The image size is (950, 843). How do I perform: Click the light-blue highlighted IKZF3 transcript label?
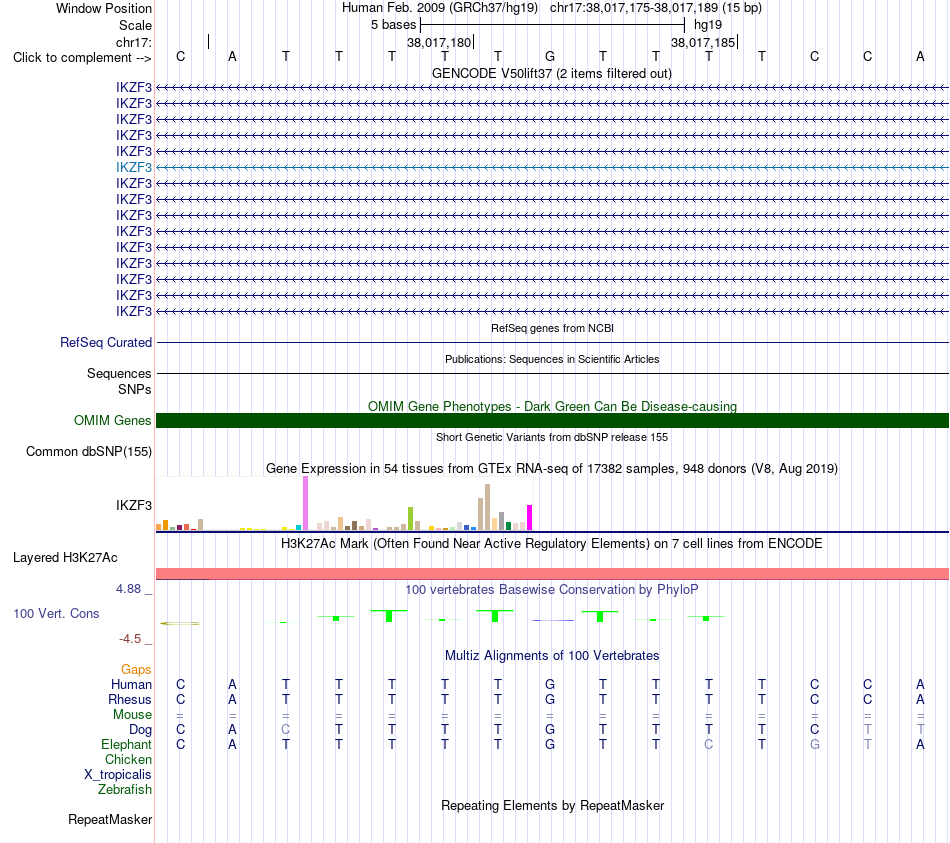coord(134,167)
